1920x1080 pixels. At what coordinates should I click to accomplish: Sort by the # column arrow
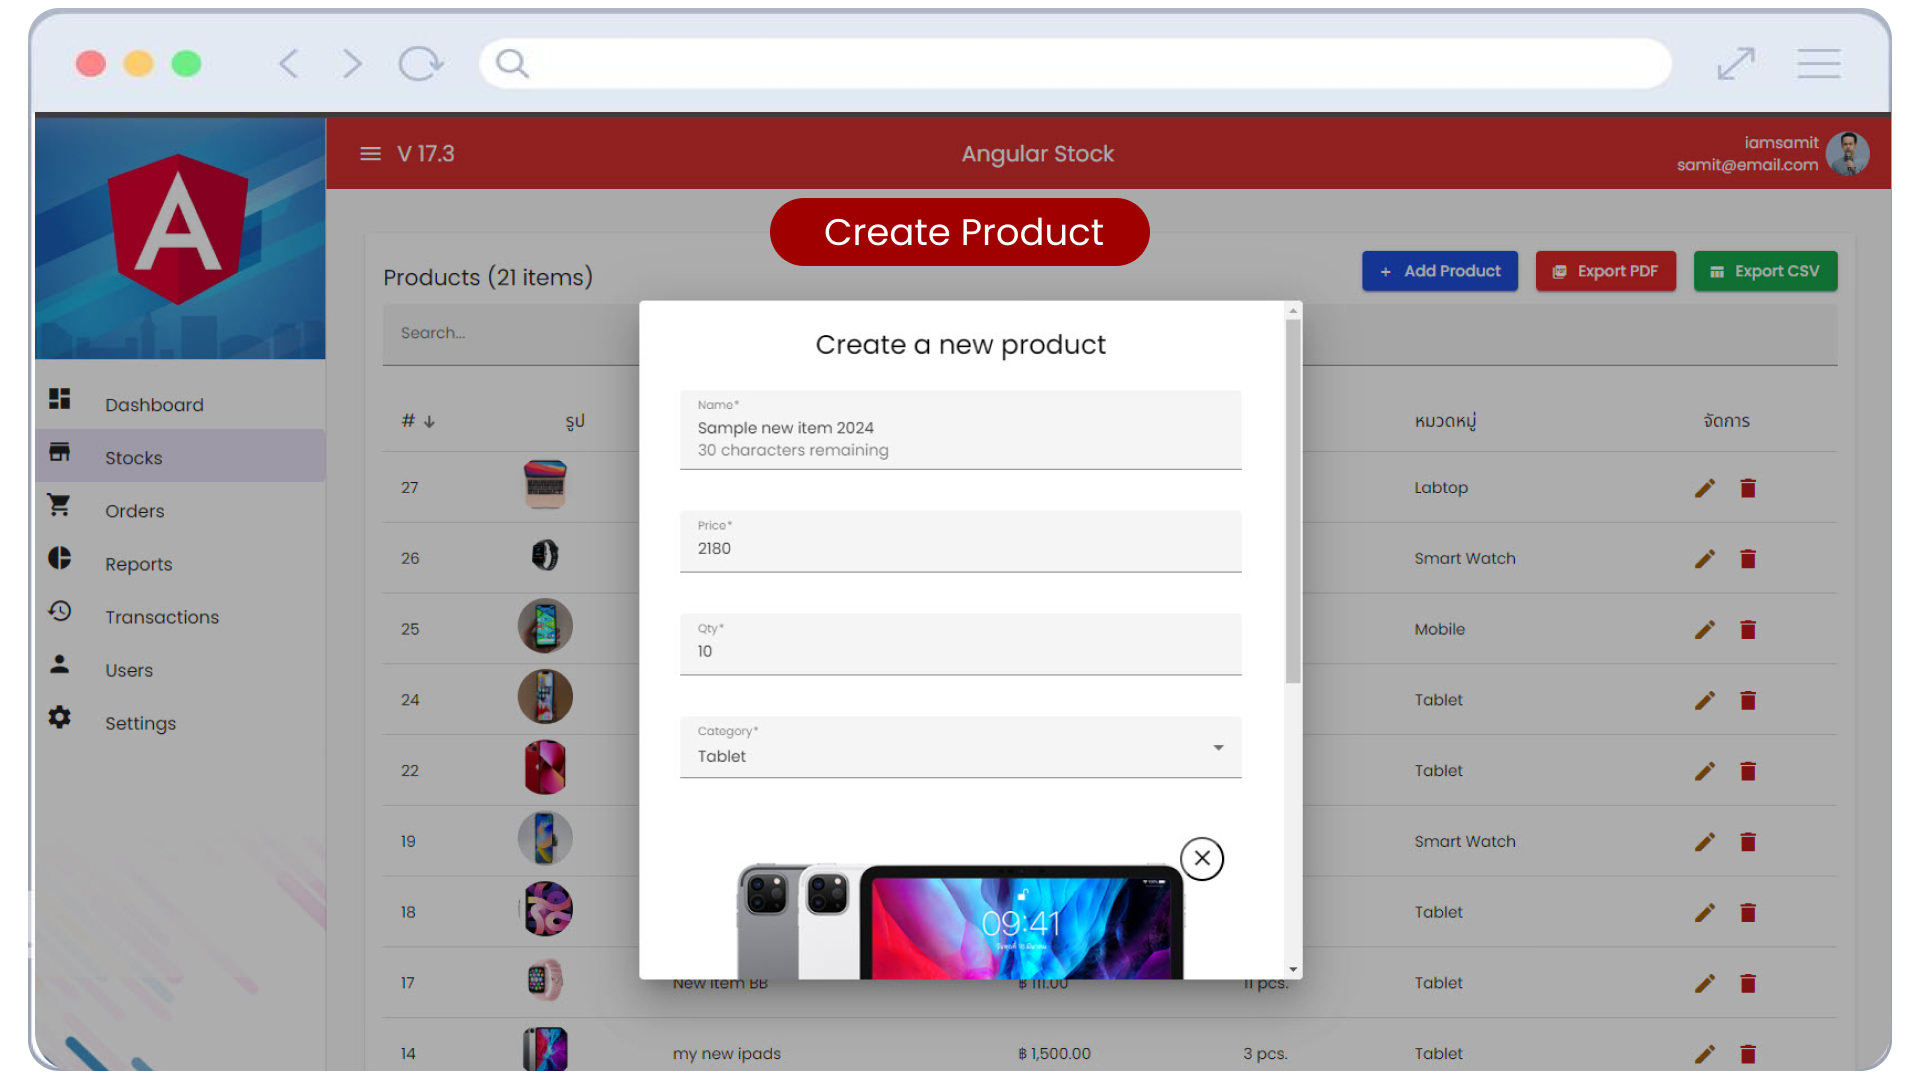(429, 422)
